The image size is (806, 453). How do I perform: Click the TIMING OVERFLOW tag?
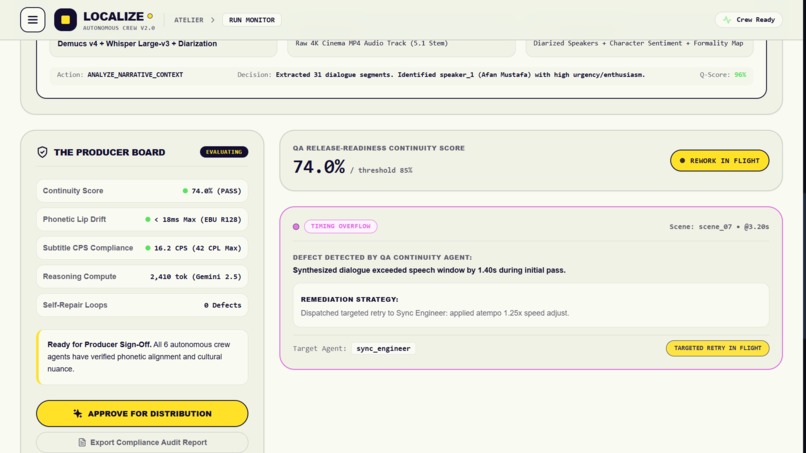click(x=340, y=226)
